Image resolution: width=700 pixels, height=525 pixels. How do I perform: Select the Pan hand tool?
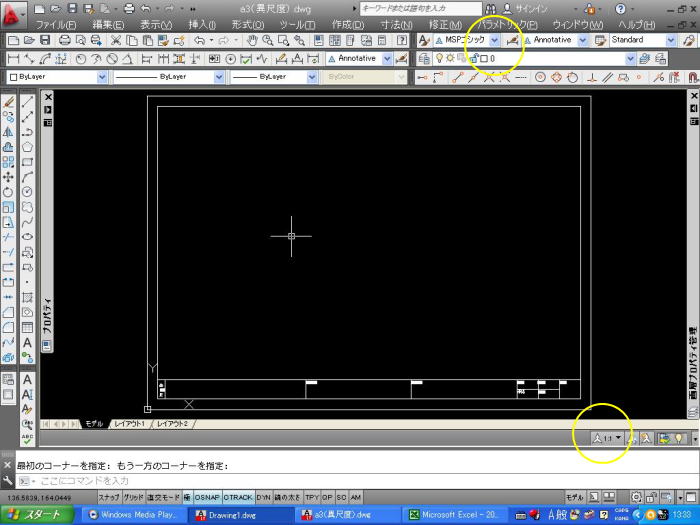(252, 41)
